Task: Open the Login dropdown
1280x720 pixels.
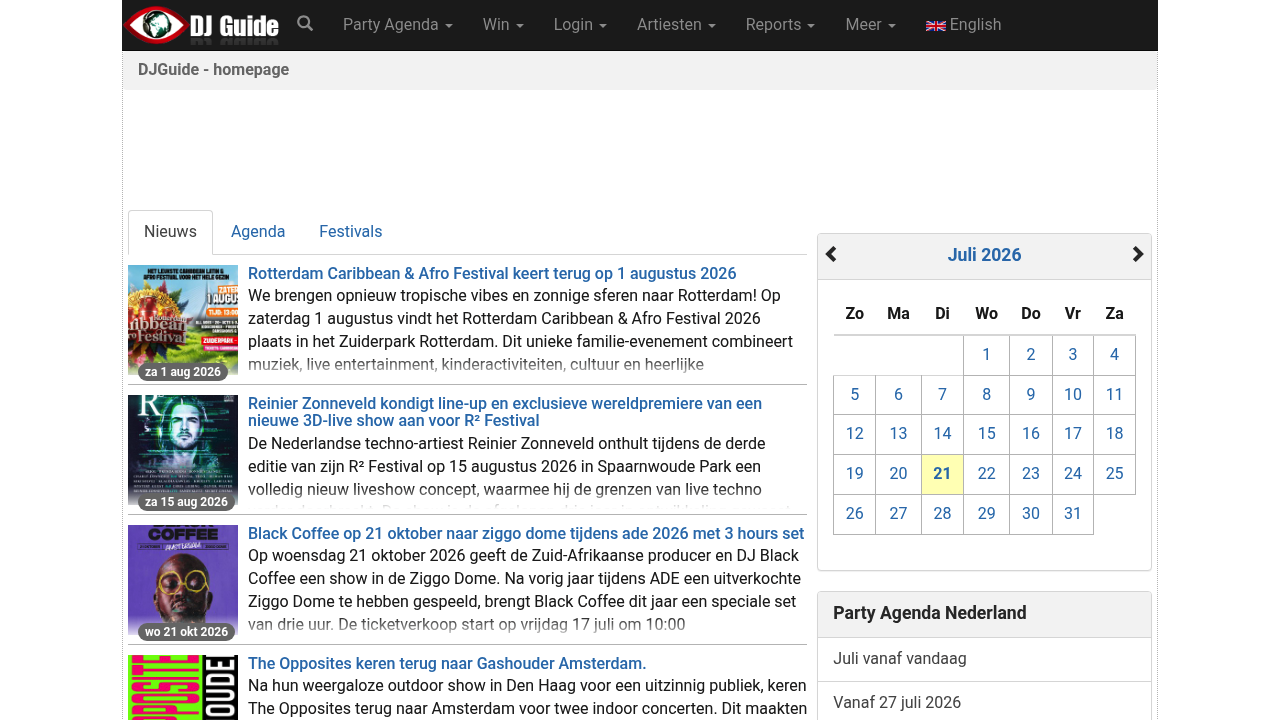Action: pos(580,25)
